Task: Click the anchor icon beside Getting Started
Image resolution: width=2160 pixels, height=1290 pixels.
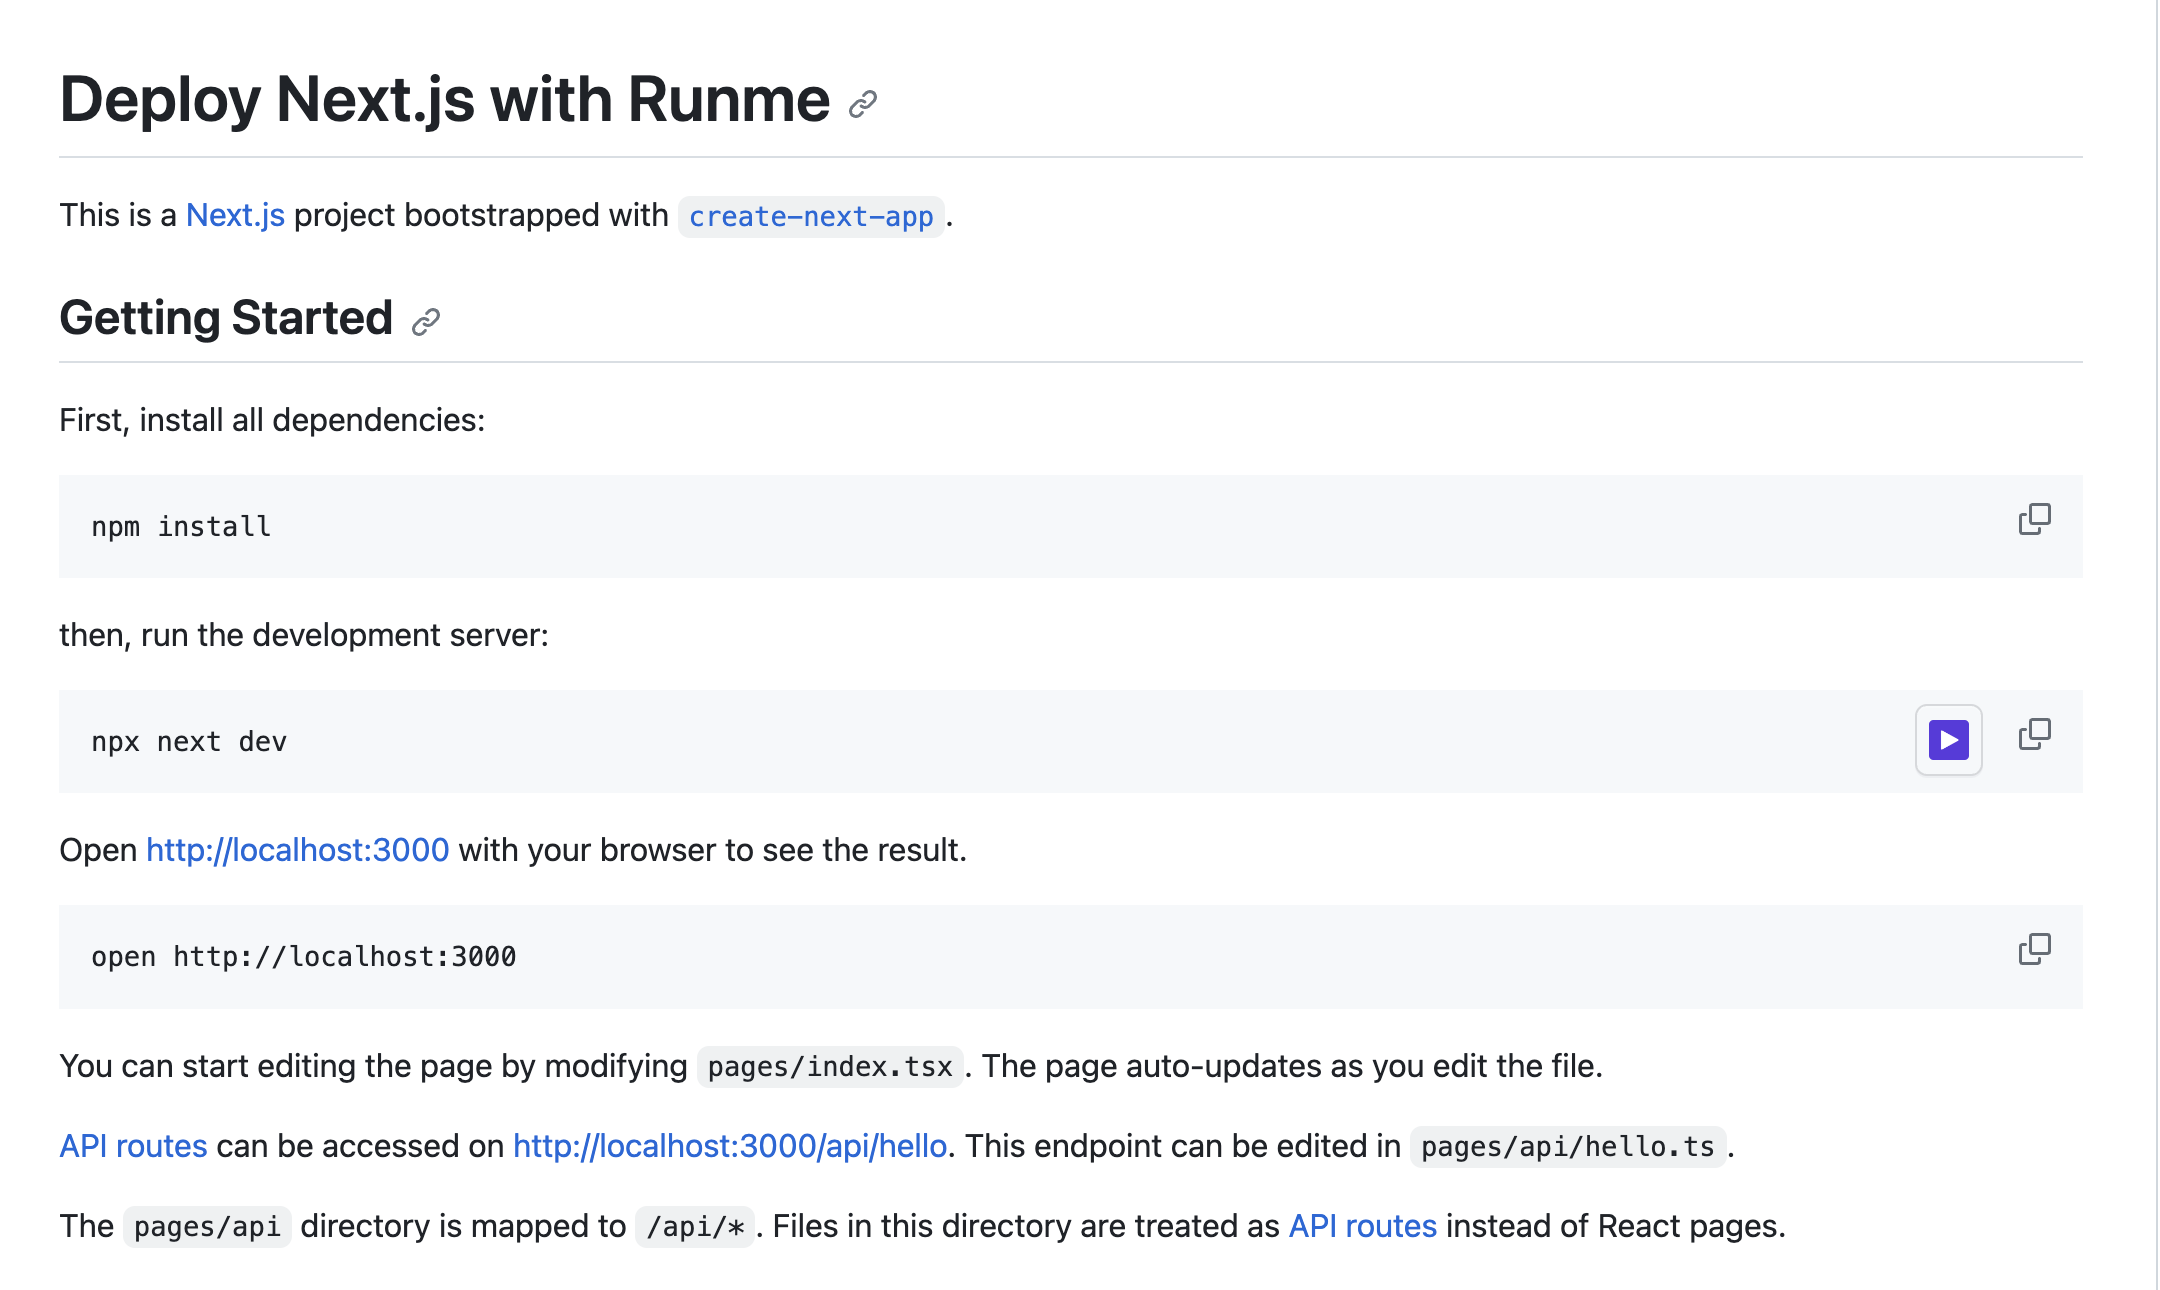Action: pos(426,322)
